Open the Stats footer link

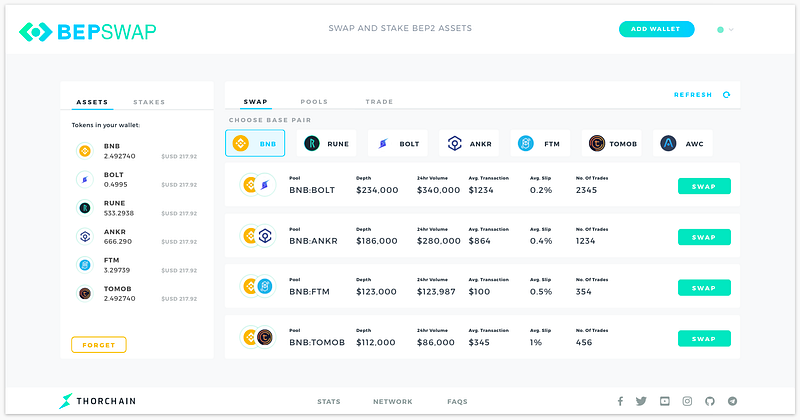tap(329, 402)
